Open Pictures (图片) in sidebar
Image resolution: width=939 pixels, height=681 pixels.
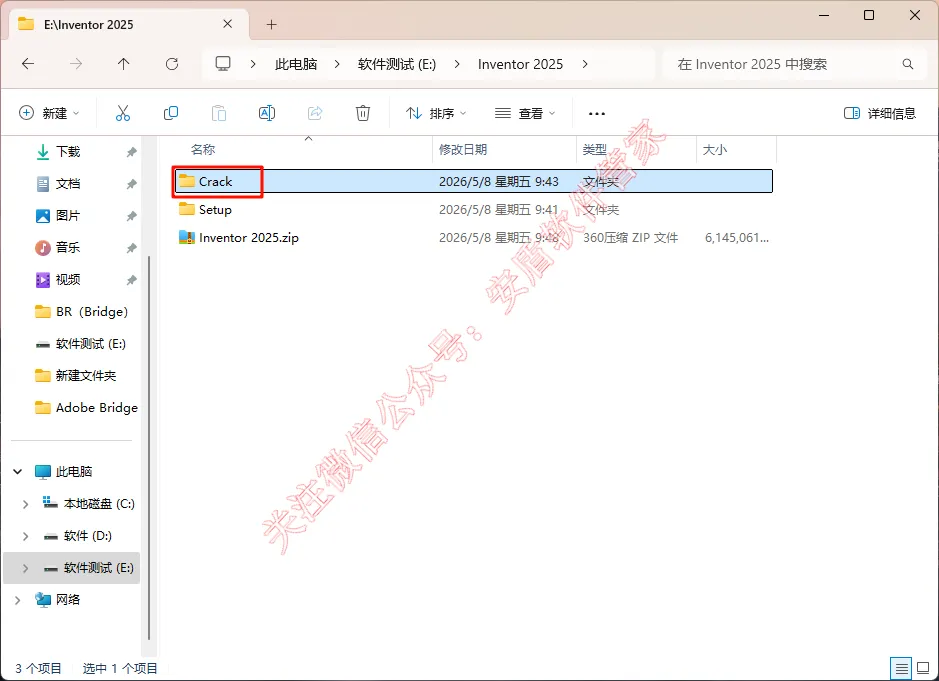click(68, 216)
